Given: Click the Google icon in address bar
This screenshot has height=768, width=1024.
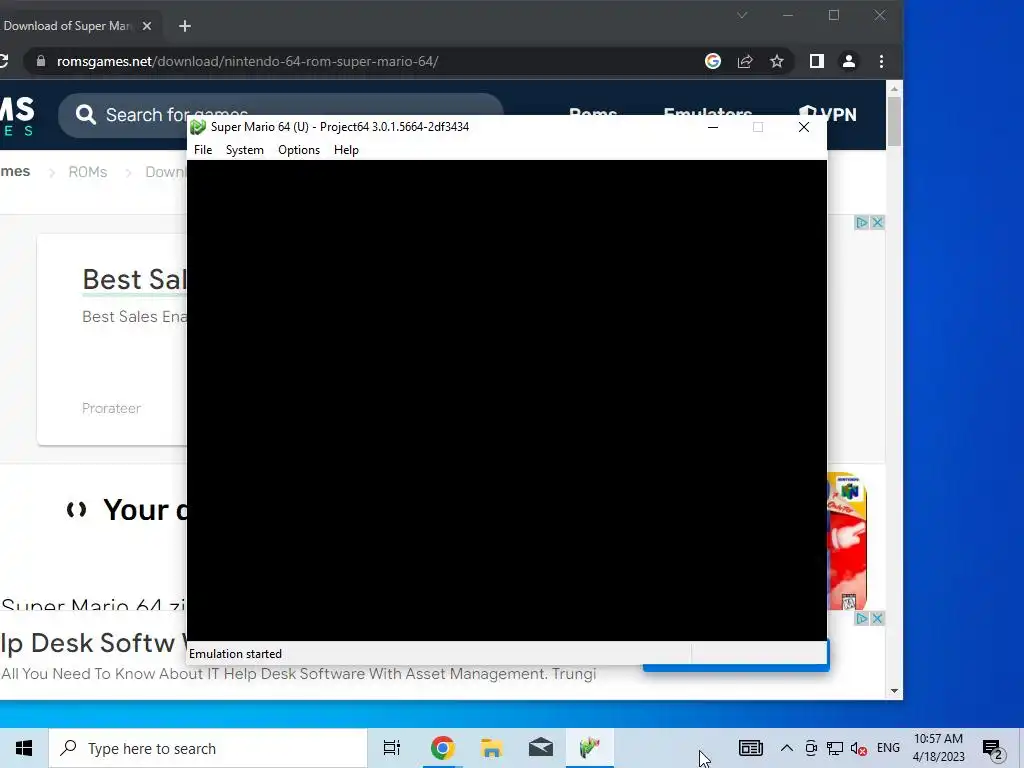Looking at the screenshot, I should coord(712,61).
